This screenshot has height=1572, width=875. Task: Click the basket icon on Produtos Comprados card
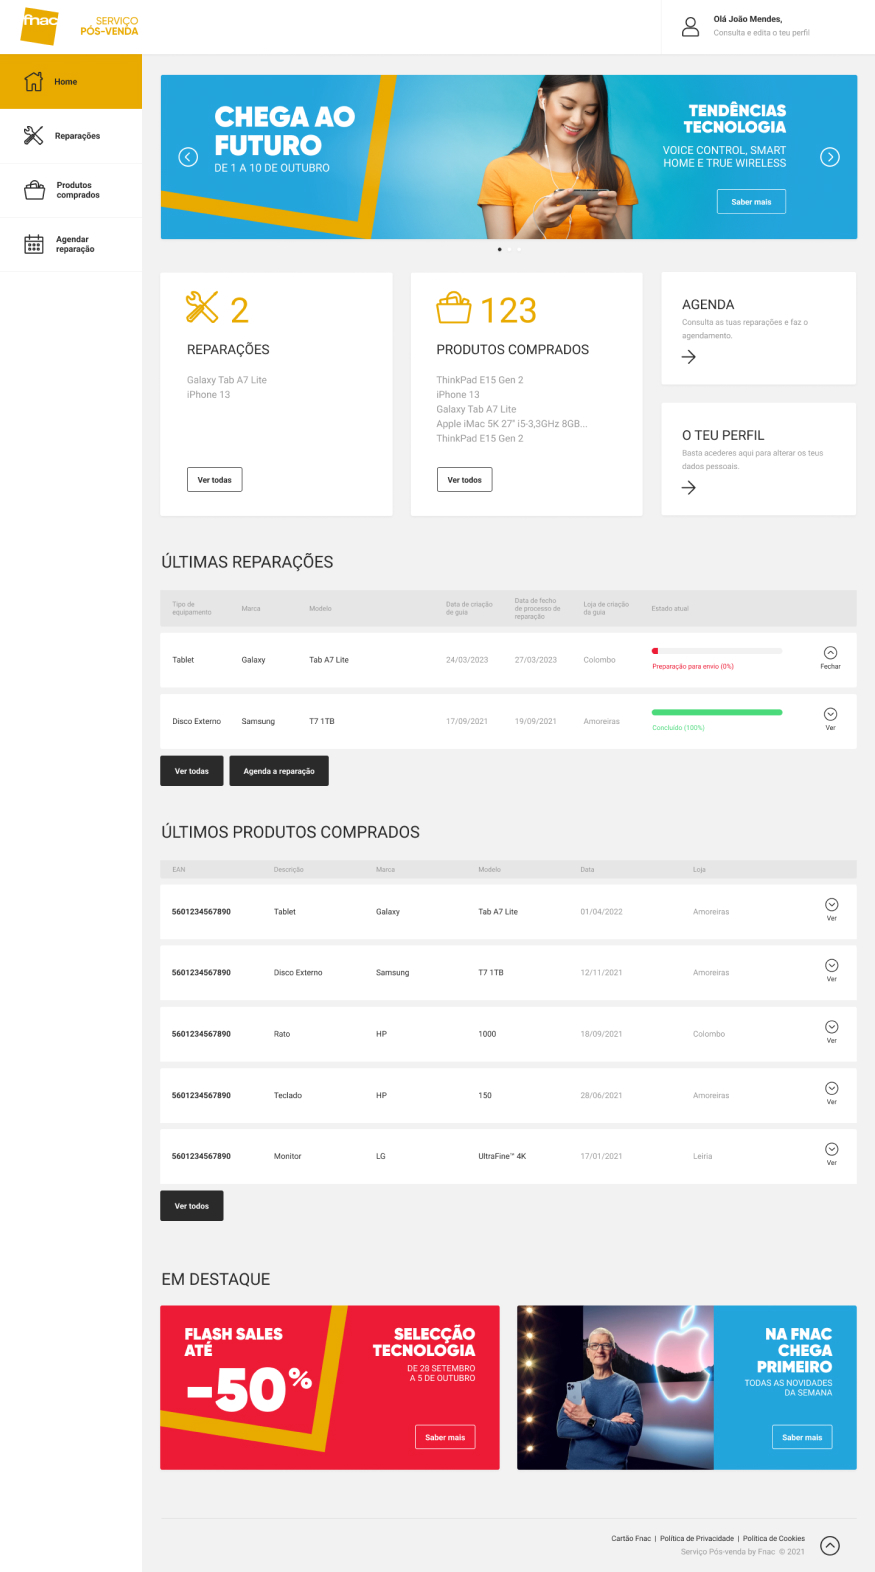pyautogui.click(x=453, y=307)
